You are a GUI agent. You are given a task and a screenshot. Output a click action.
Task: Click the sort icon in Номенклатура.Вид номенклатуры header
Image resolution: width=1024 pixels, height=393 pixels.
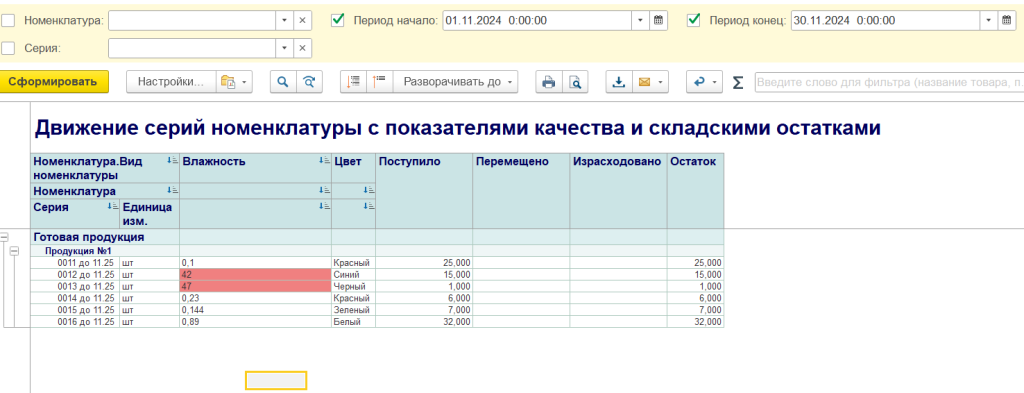point(172,161)
